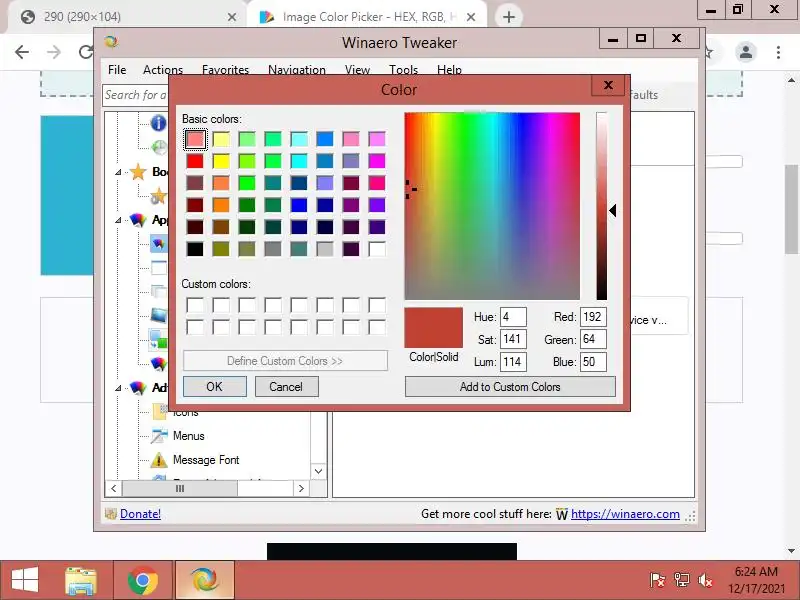
Task: Select the pure yellow basic color swatch
Action: coord(221,161)
